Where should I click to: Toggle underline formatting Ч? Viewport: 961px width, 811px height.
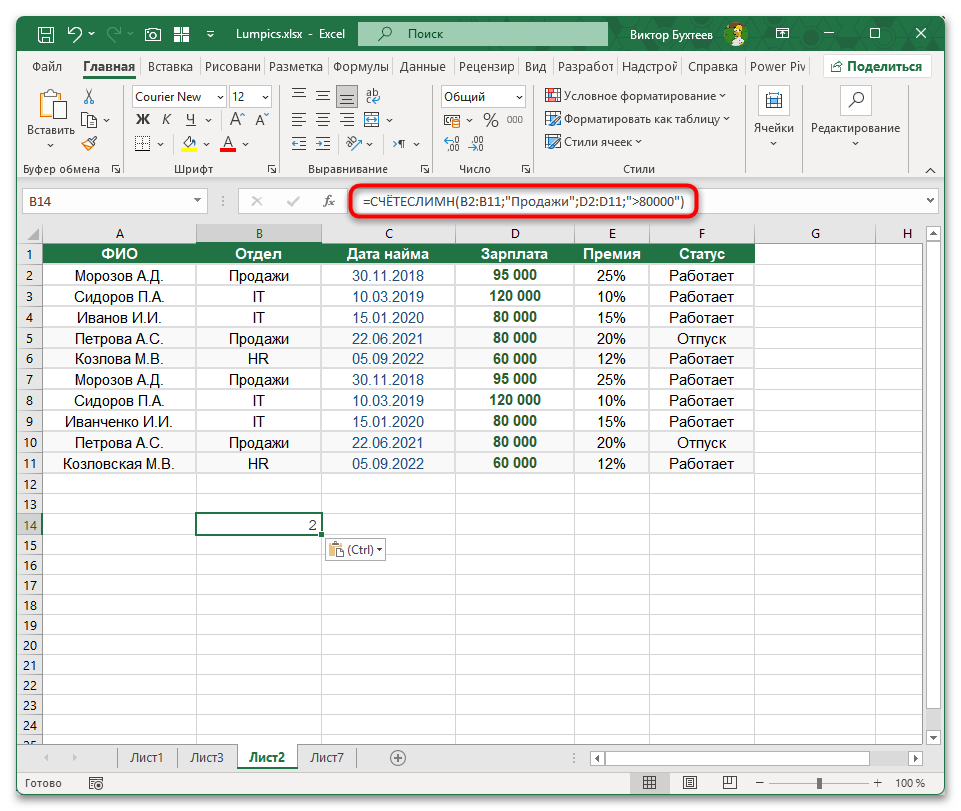[x=191, y=120]
